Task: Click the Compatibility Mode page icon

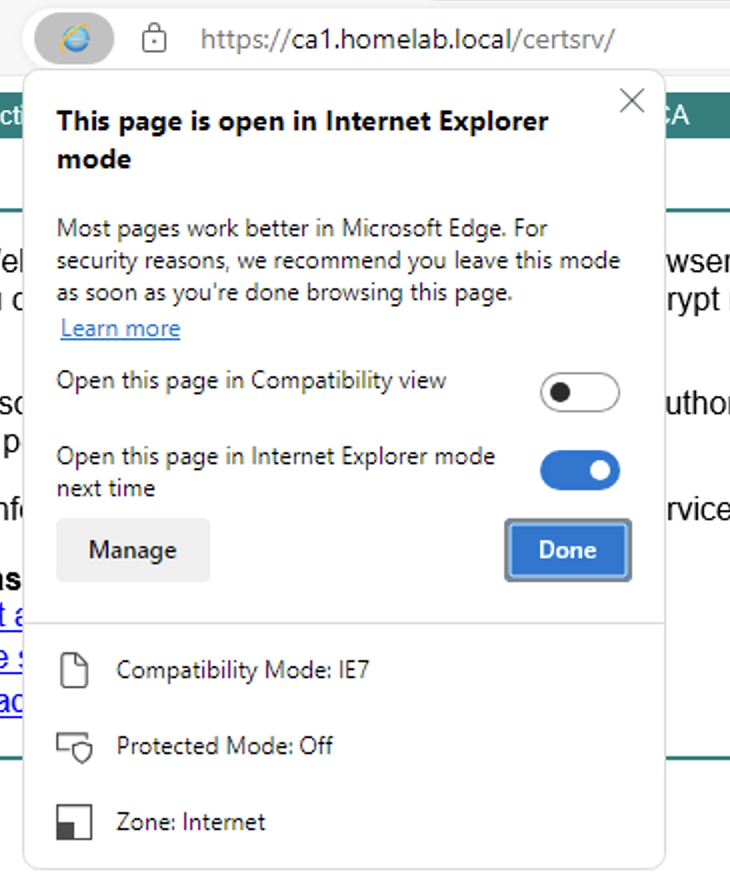Action: tap(74, 670)
